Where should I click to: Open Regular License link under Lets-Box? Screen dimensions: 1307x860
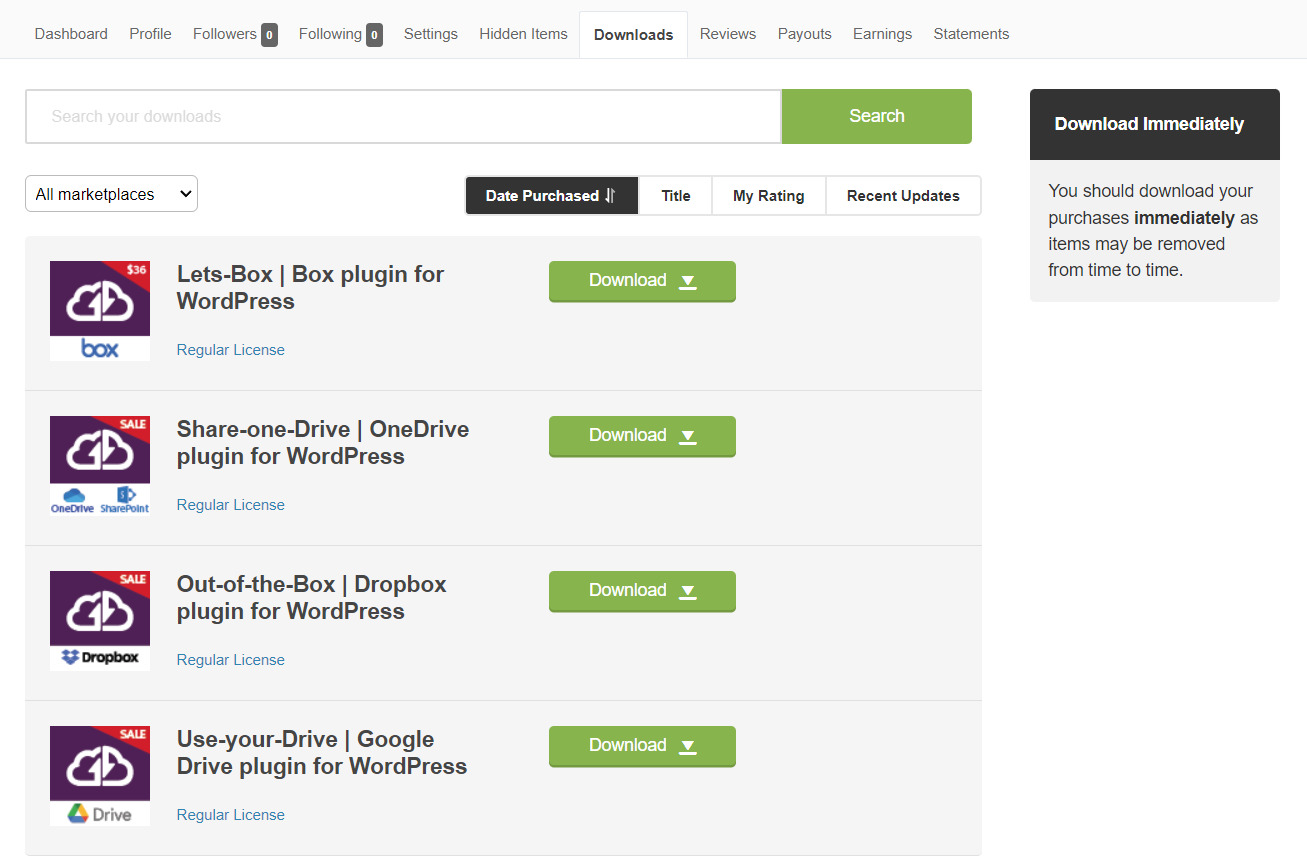pos(230,350)
